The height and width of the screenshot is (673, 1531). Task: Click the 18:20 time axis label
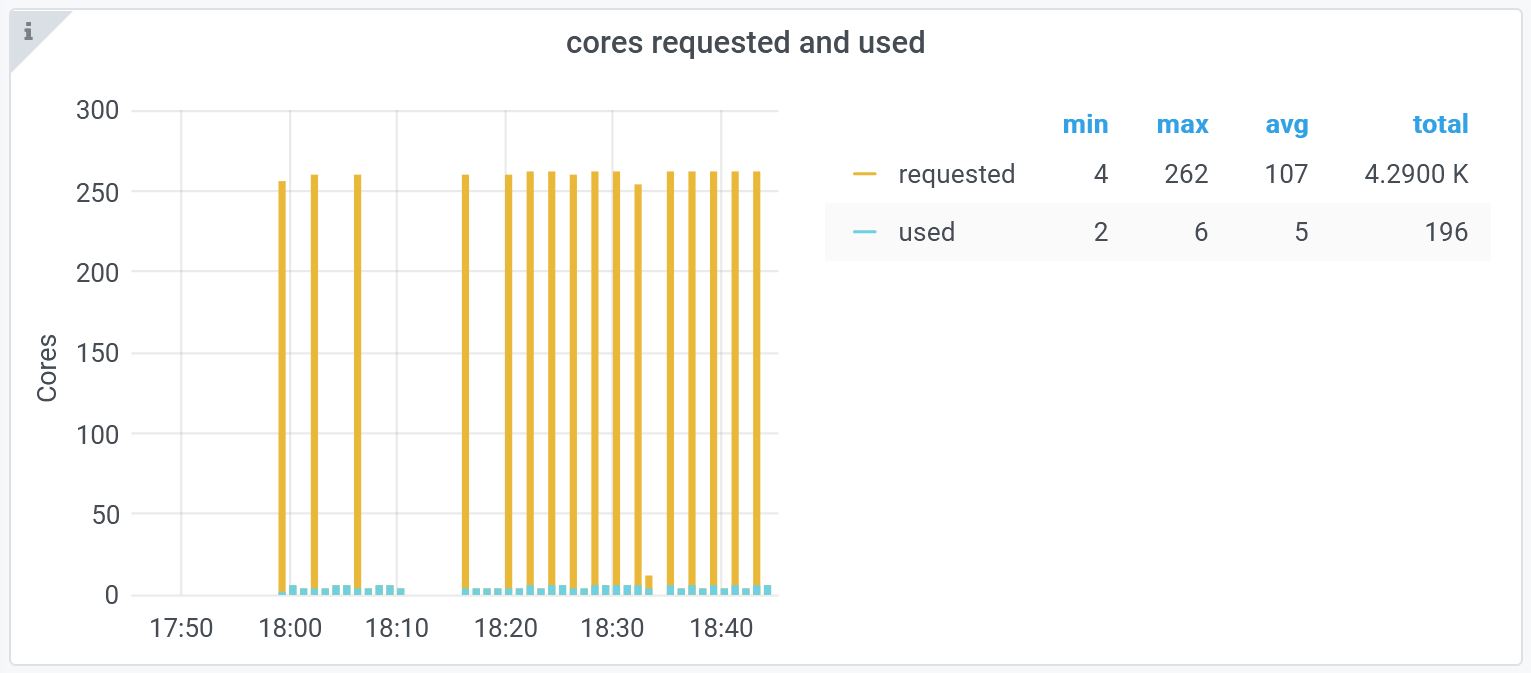[506, 629]
